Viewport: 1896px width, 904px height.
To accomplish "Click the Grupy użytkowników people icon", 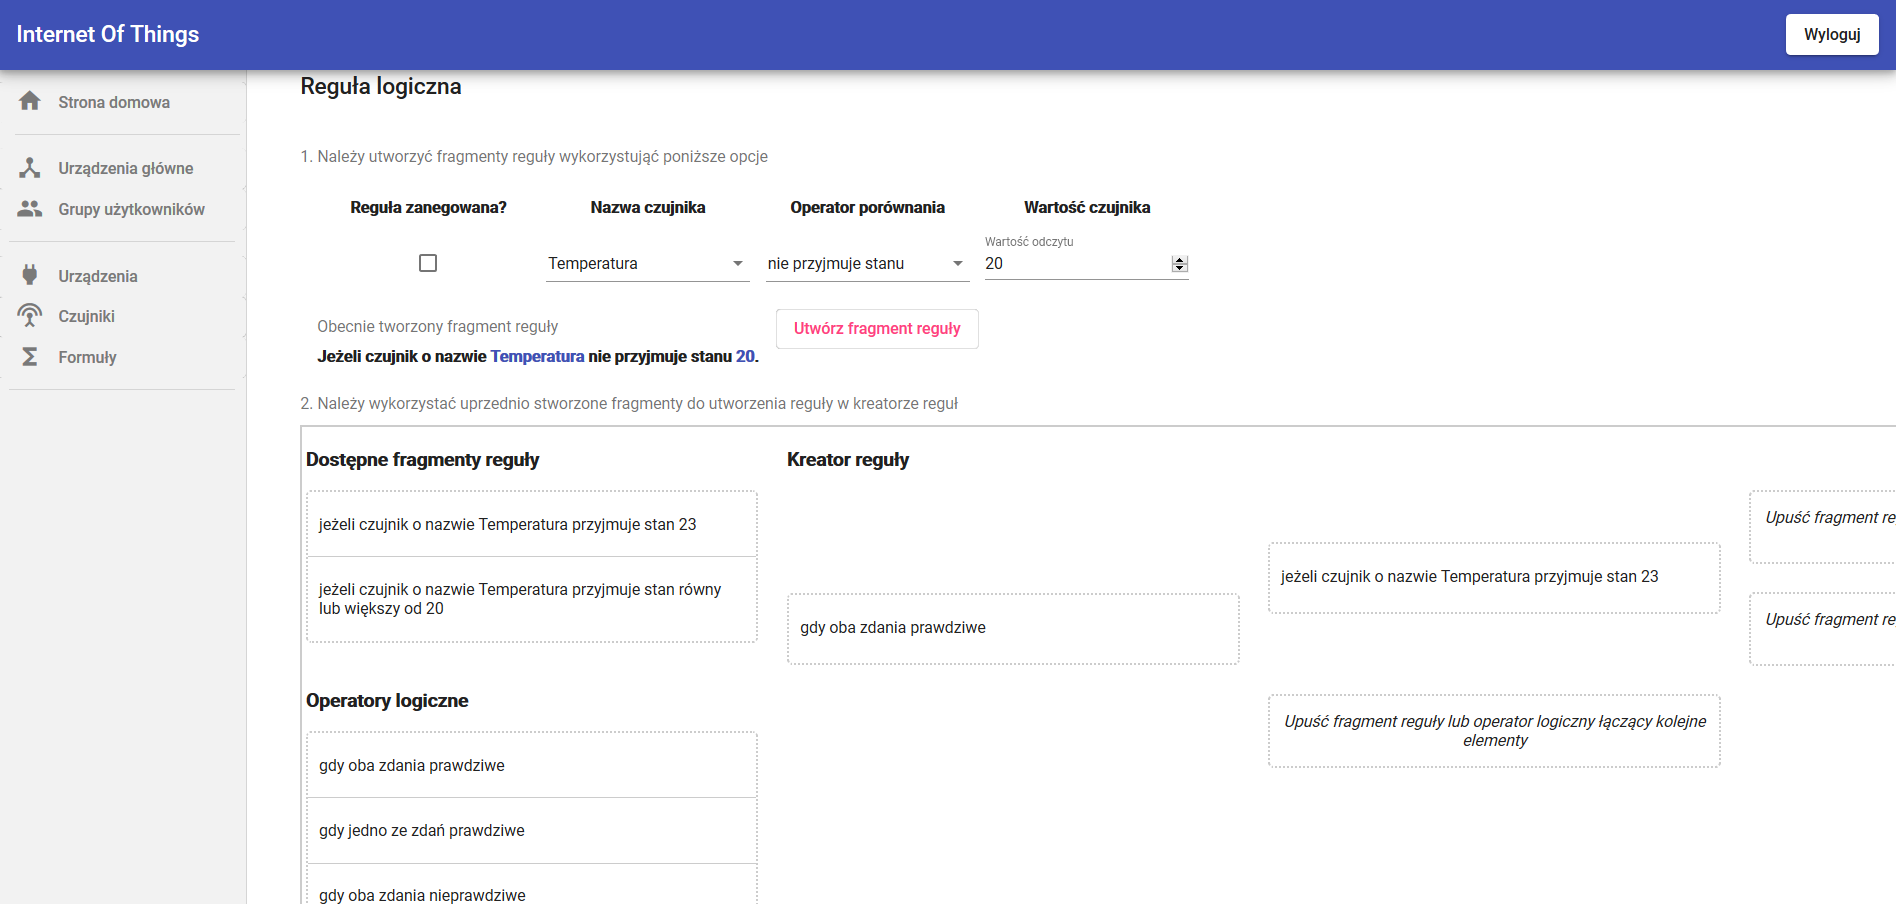I will pyautogui.click(x=30, y=208).
